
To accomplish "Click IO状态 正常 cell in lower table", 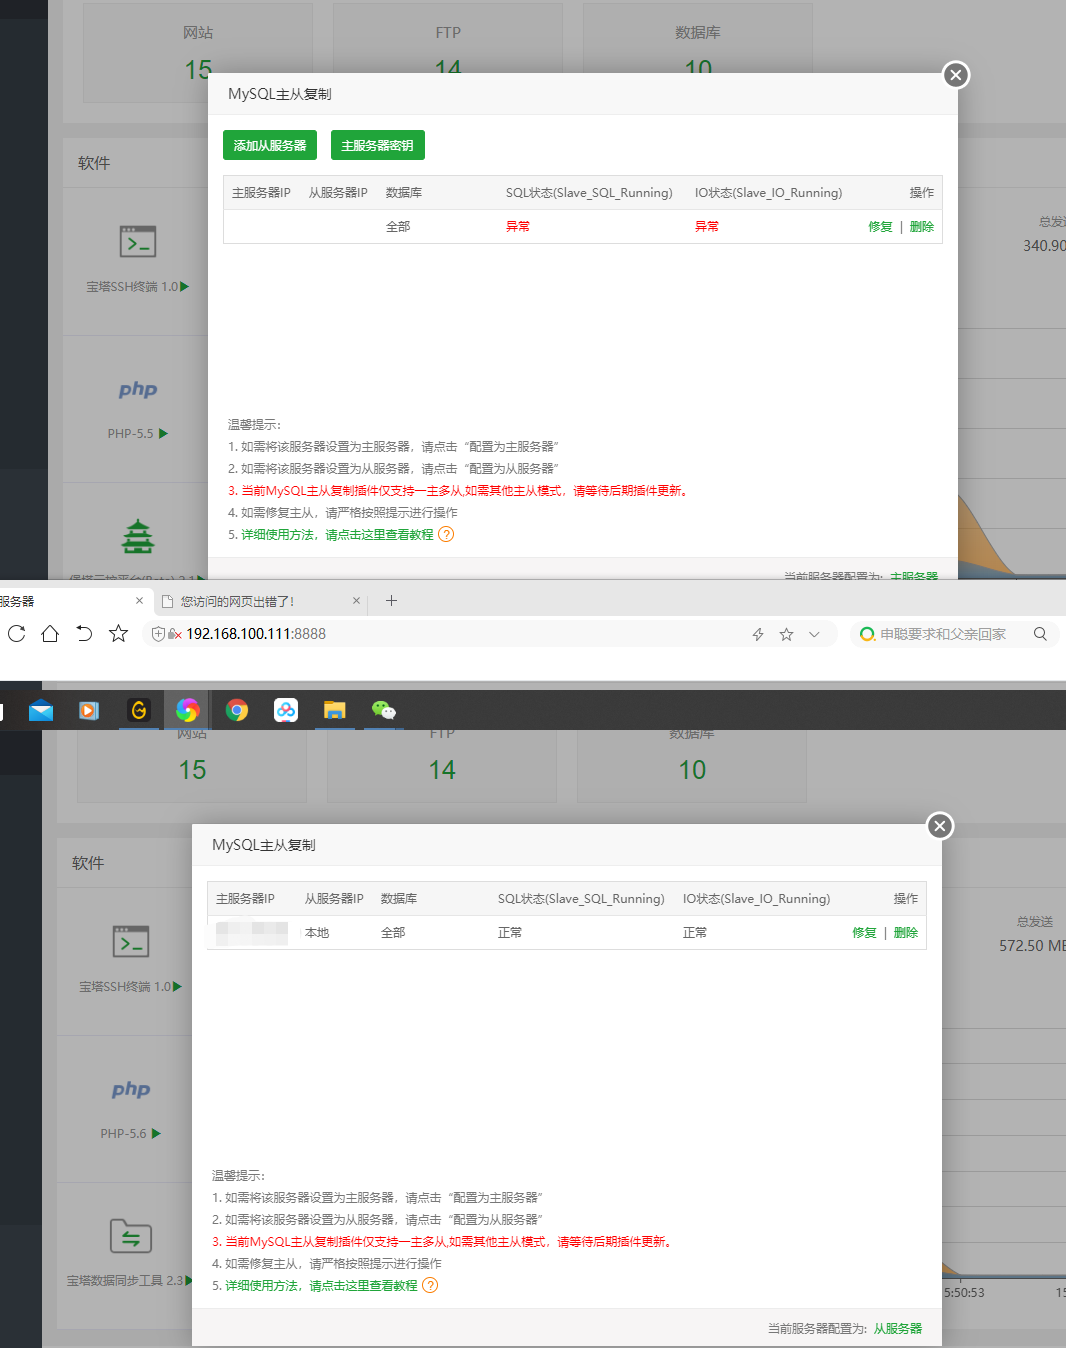I will (695, 933).
